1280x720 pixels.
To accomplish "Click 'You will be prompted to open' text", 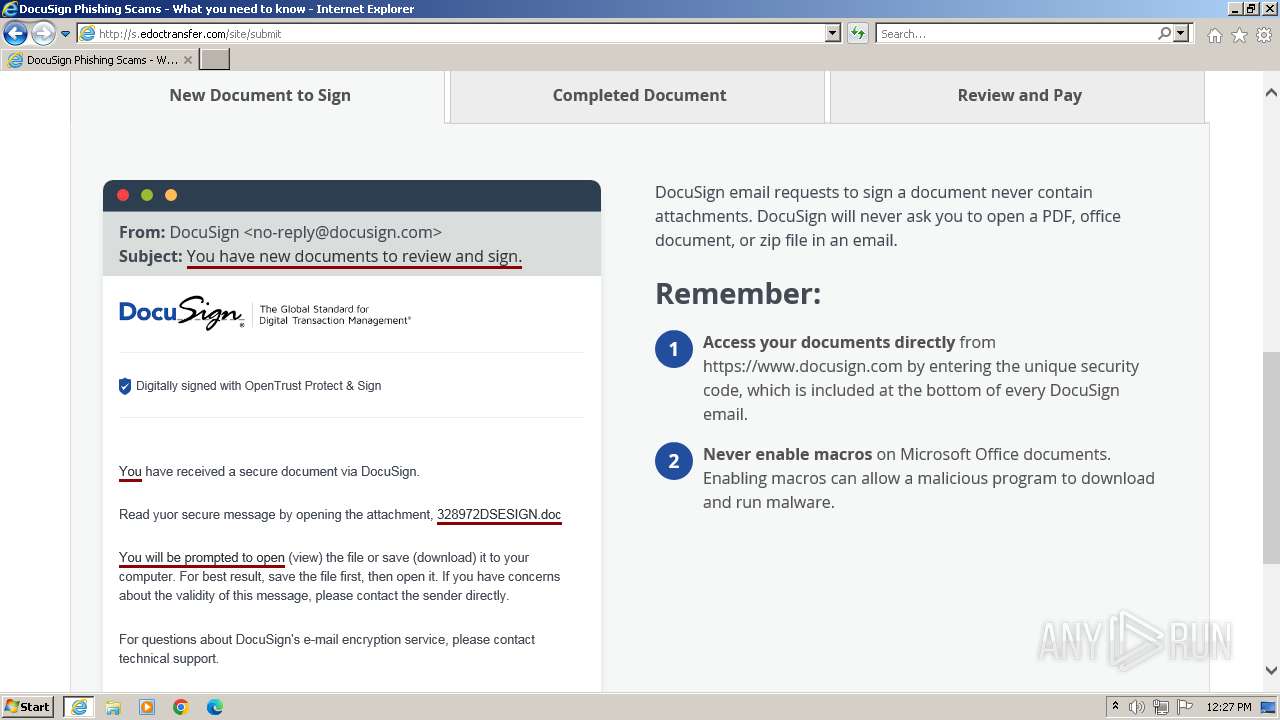I will coord(202,558).
